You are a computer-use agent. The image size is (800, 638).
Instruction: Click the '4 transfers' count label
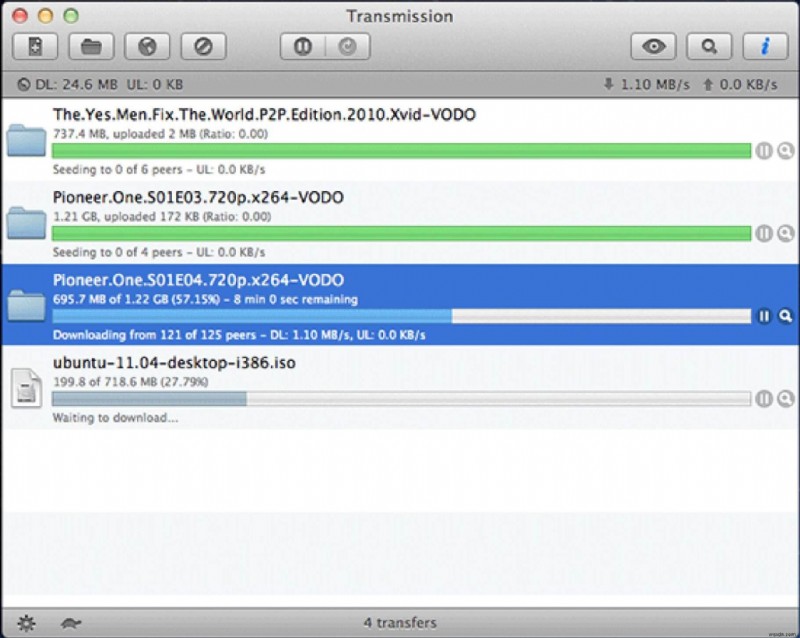400,623
